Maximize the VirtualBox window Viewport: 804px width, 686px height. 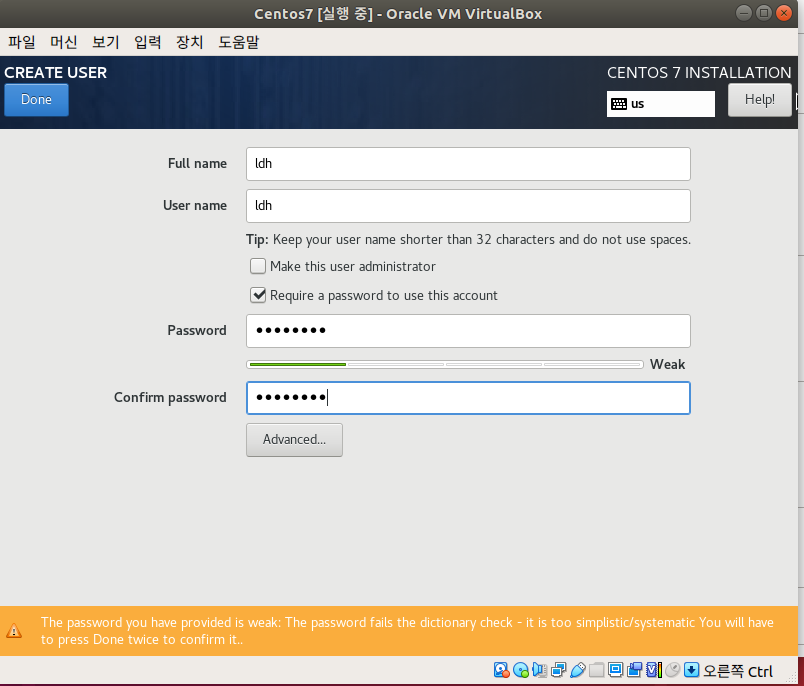(x=763, y=13)
